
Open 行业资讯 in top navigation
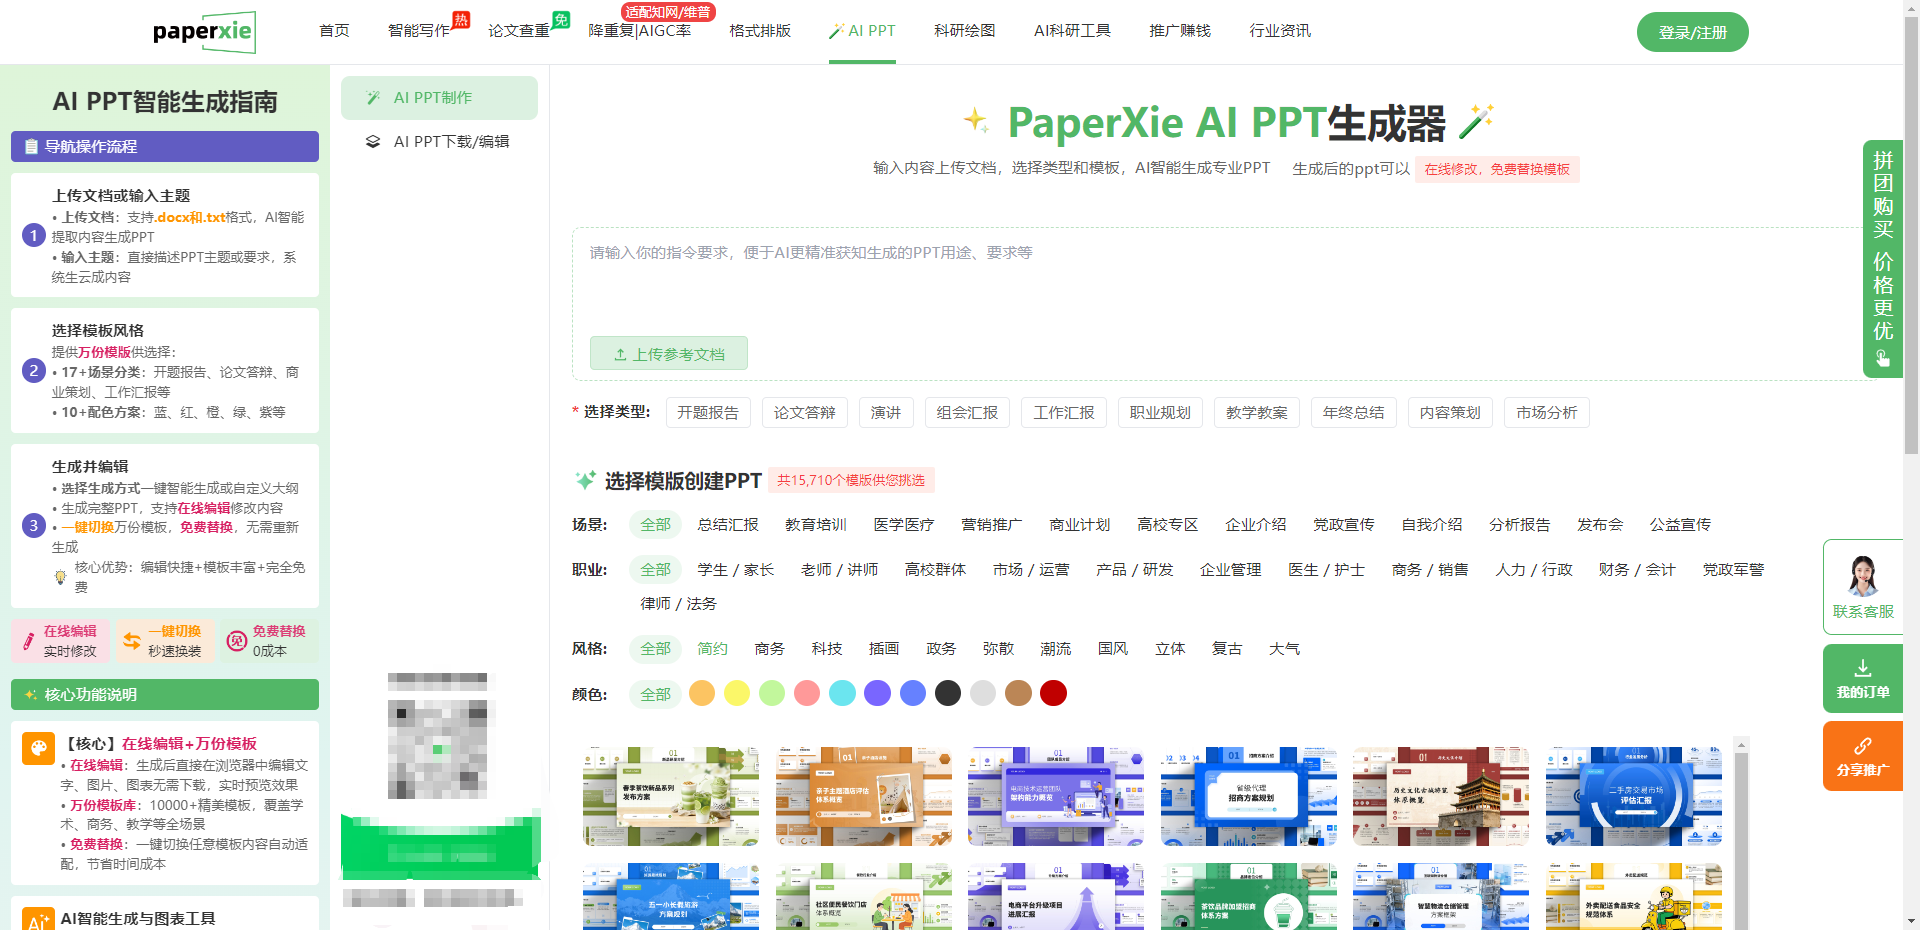(1280, 31)
